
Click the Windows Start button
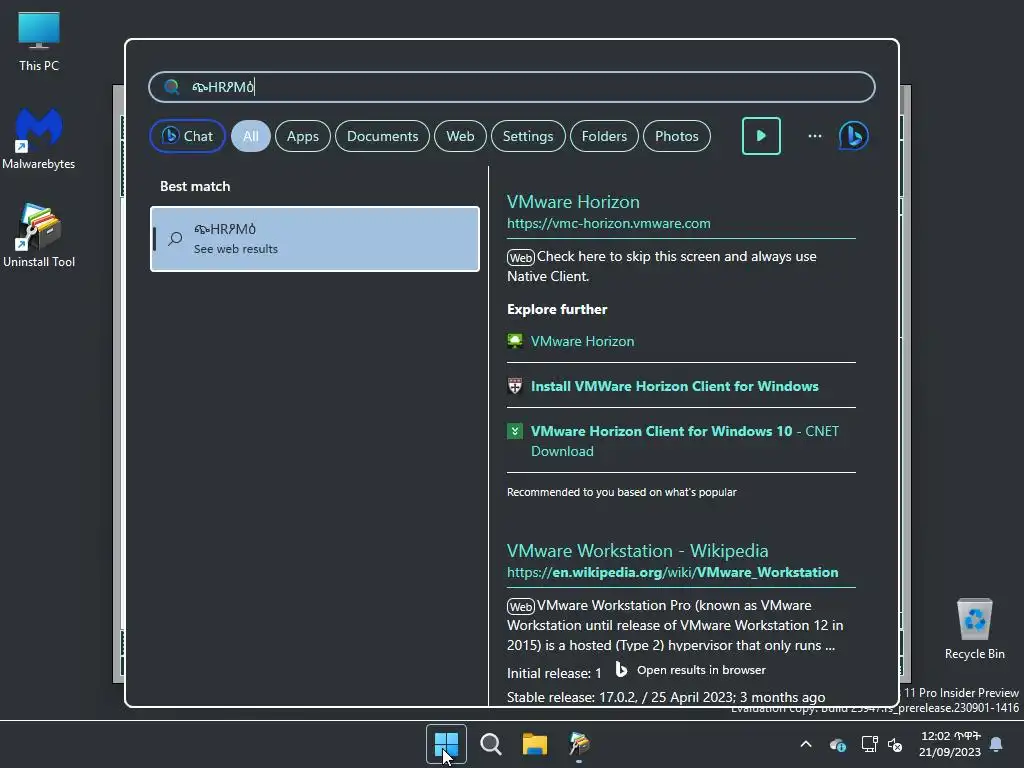click(446, 744)
